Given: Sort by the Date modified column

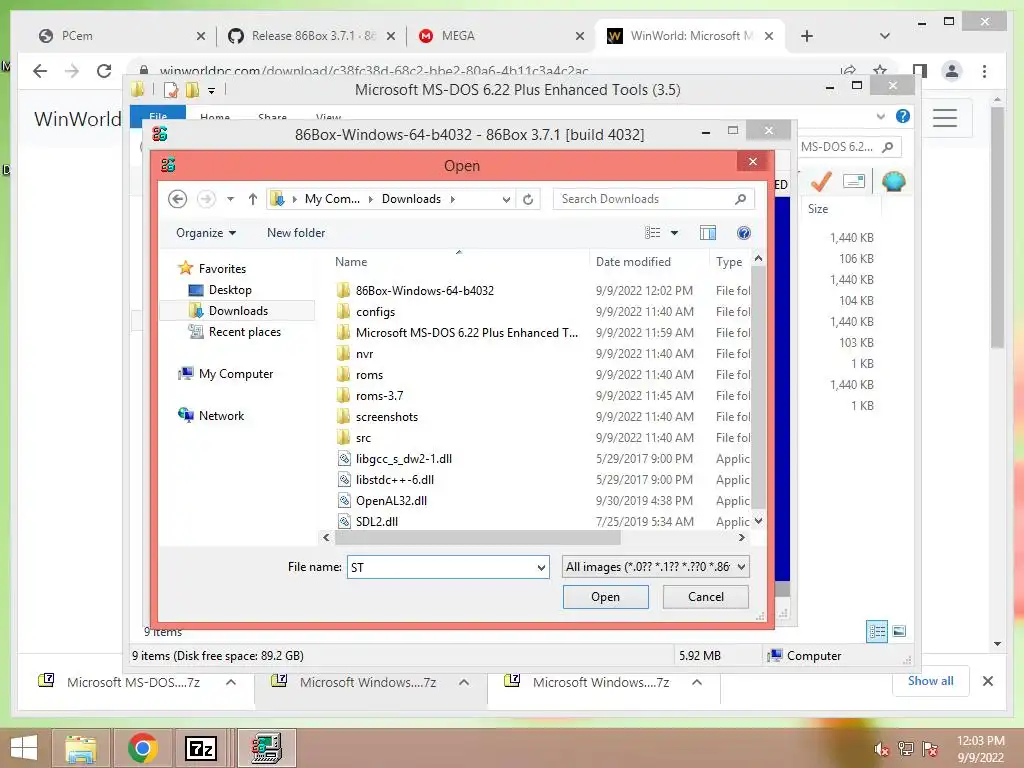Looking at the screenshot, I should tap(633, 261).
